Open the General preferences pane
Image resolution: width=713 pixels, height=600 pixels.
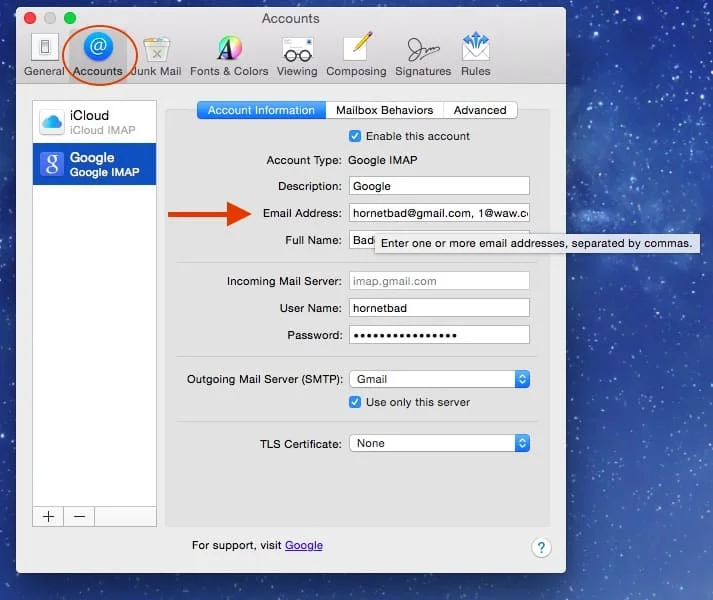[x=44, y=54]
